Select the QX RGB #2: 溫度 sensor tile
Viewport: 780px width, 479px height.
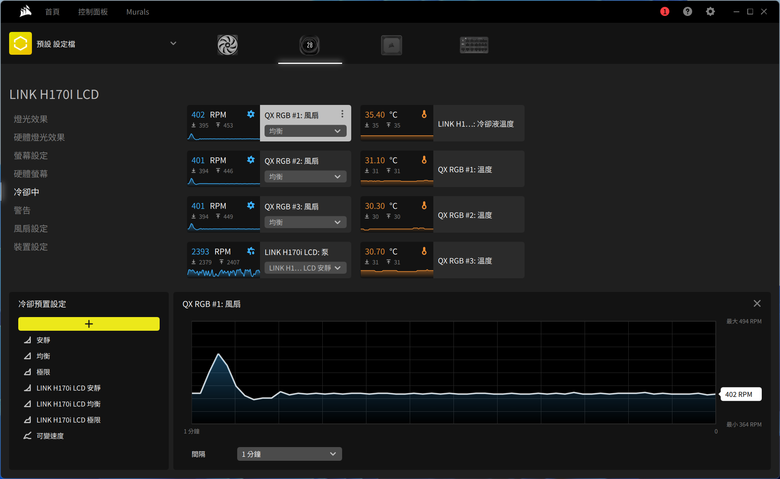pyautogui.click(x=442, y=215)
